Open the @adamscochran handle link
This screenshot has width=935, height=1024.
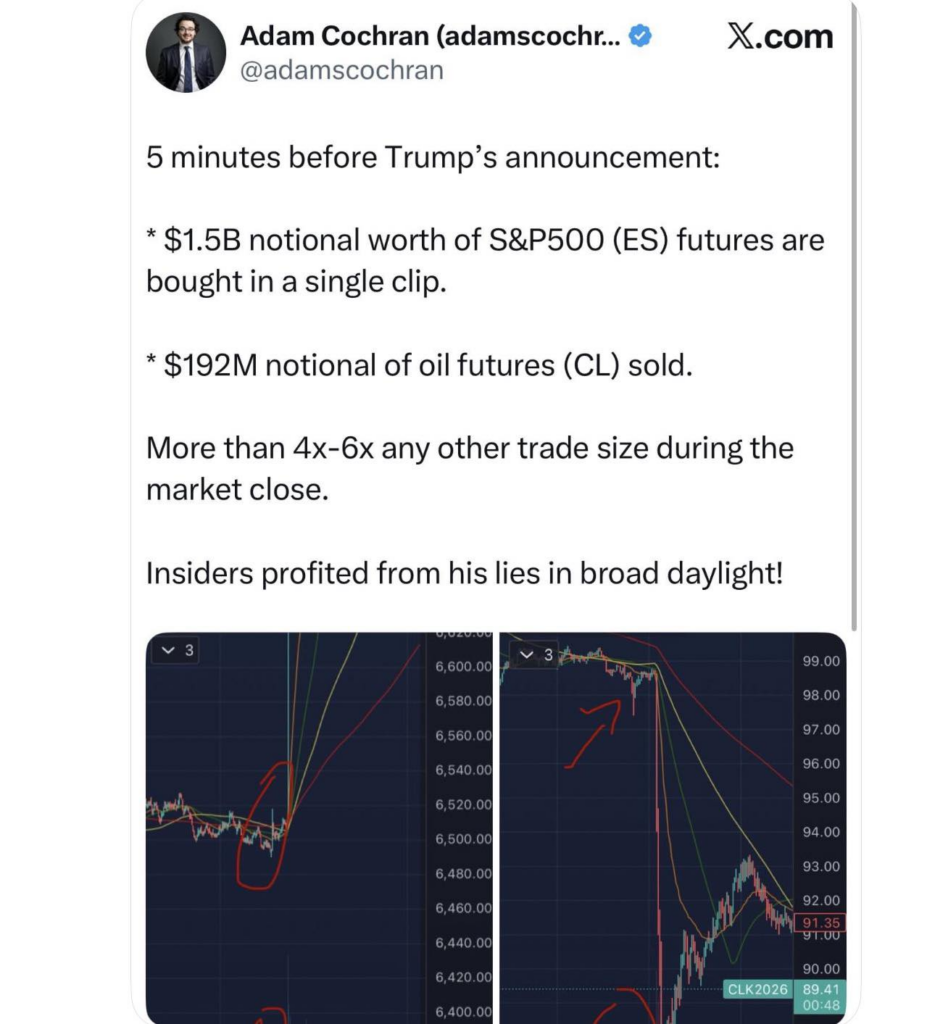[x=341, y=70]
